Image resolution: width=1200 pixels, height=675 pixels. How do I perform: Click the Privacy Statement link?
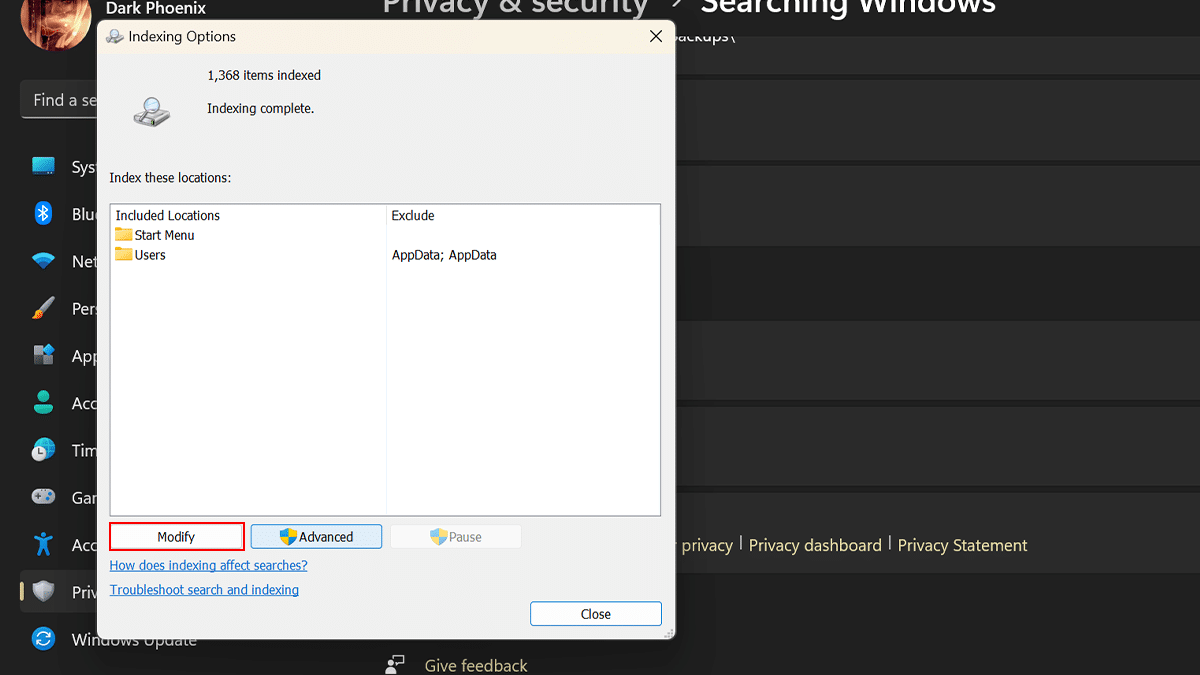[x=962, y=545]
